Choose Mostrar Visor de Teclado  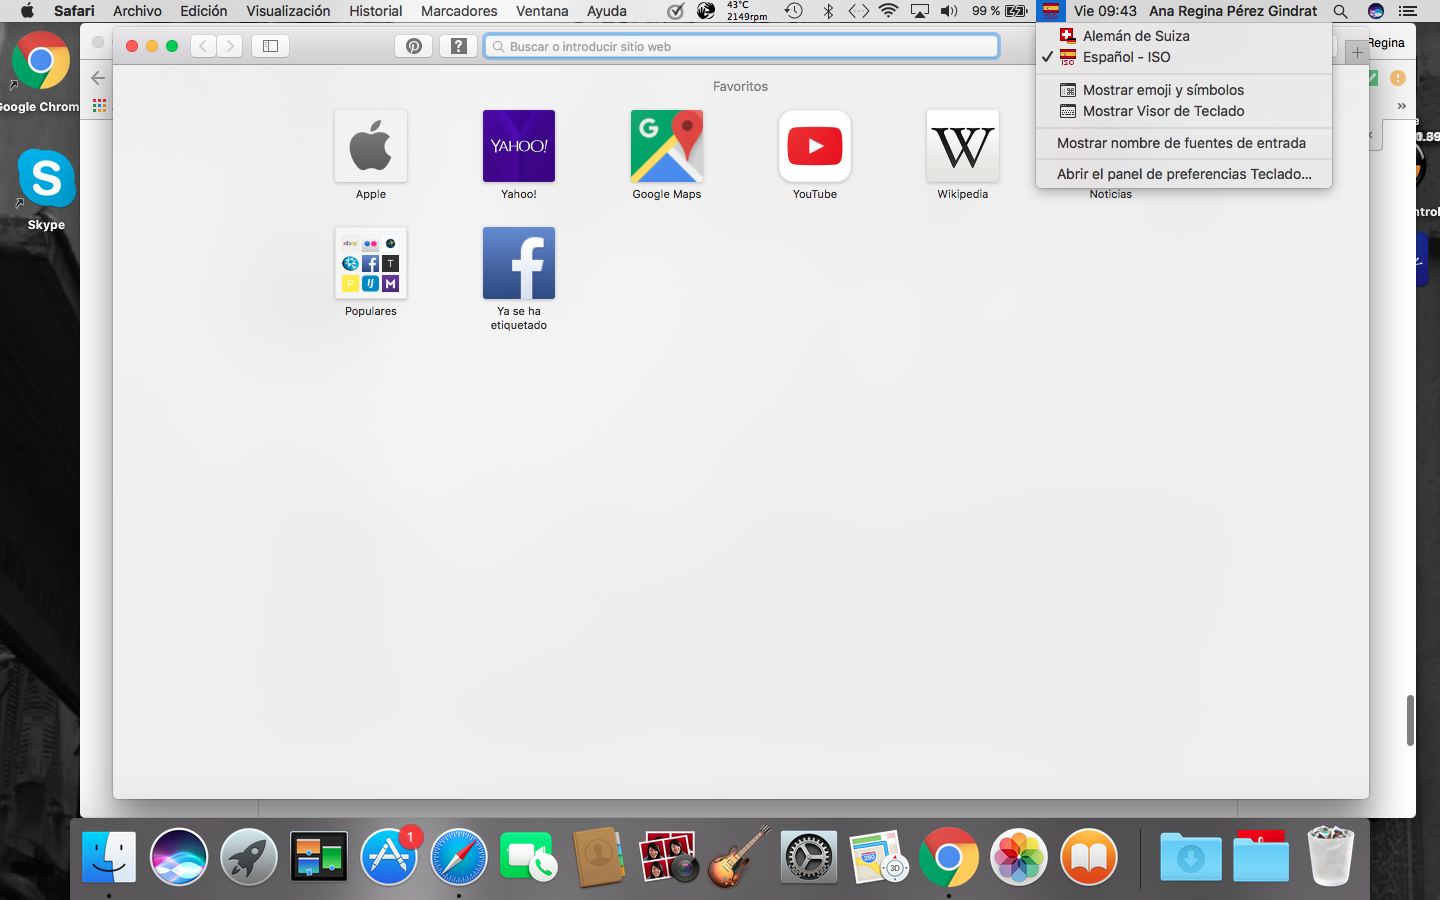[1184, 111]
